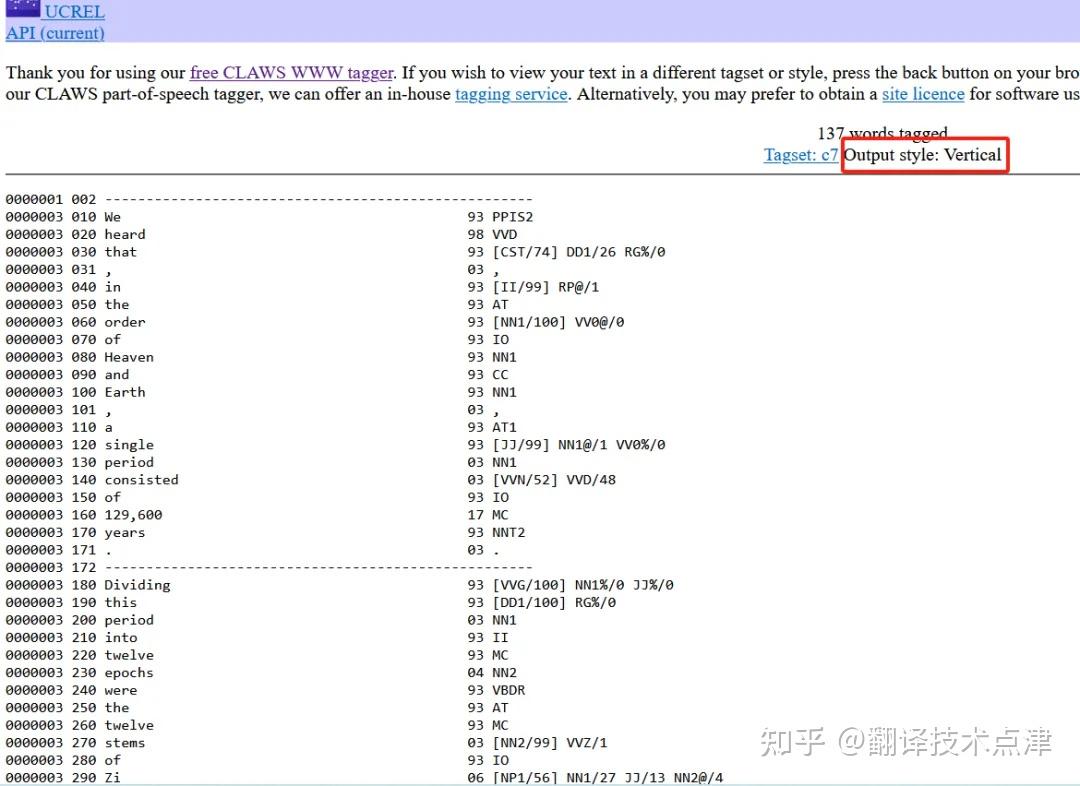This screenshot has height=786, width=1080.
Task: Click the '137 words tagged' text
Action: (x=882, y=133)
